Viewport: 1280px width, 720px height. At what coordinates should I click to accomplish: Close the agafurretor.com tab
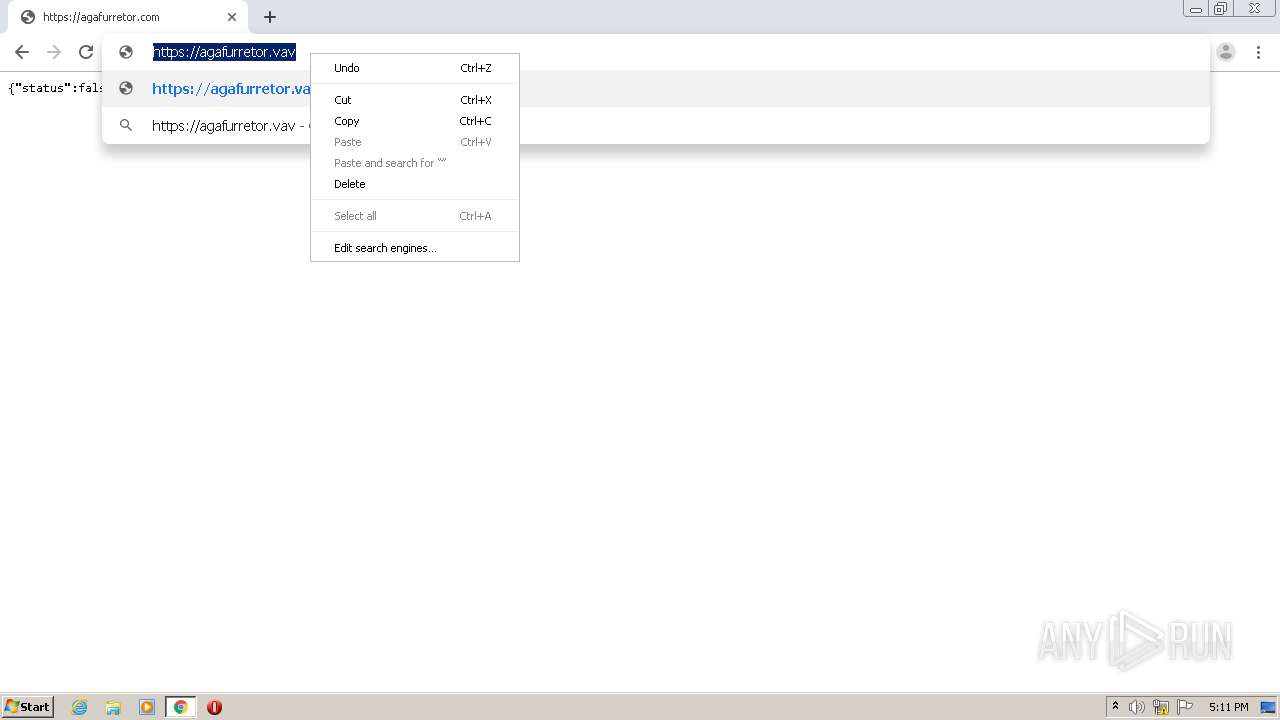click(232, 17)
